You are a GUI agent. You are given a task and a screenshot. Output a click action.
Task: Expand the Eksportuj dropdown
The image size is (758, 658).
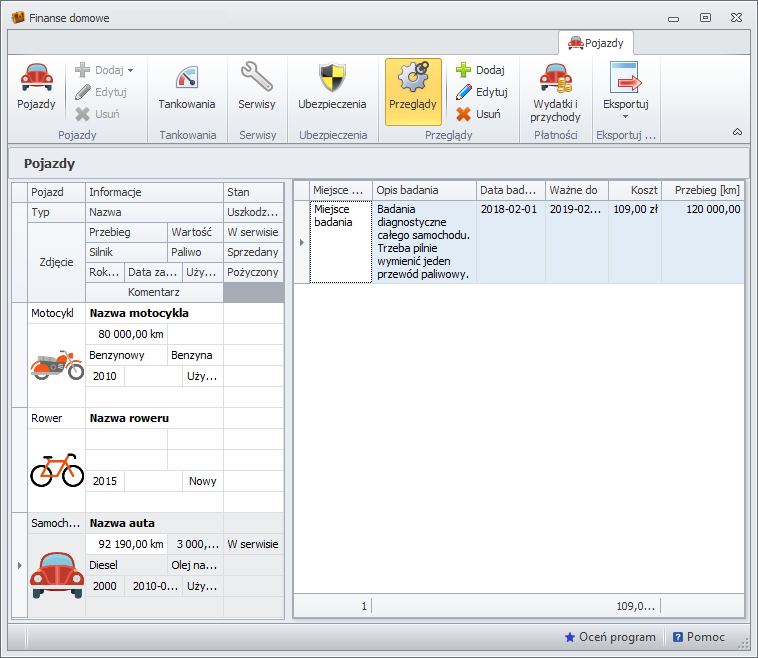[x=626, y=95]
